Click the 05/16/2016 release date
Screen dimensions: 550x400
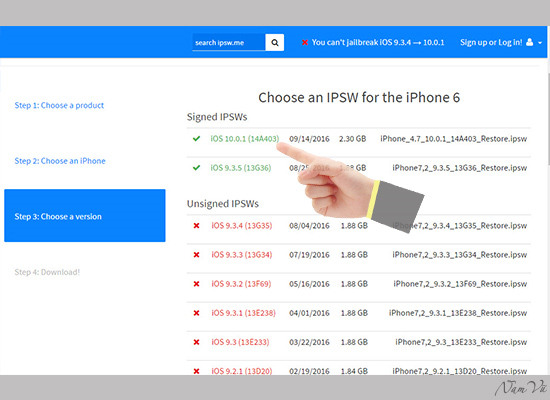pos(309,284)
